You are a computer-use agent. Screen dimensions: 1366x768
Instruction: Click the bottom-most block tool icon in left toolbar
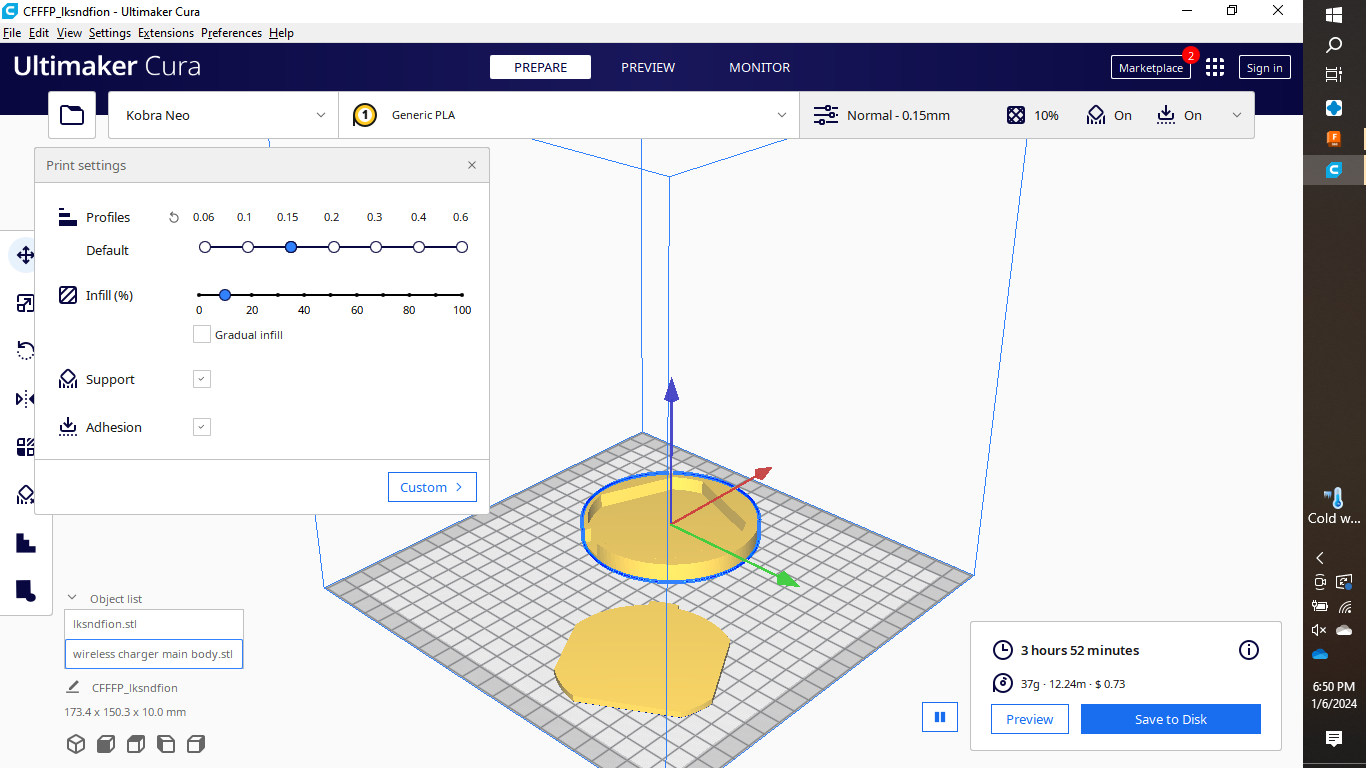(26, 591)
